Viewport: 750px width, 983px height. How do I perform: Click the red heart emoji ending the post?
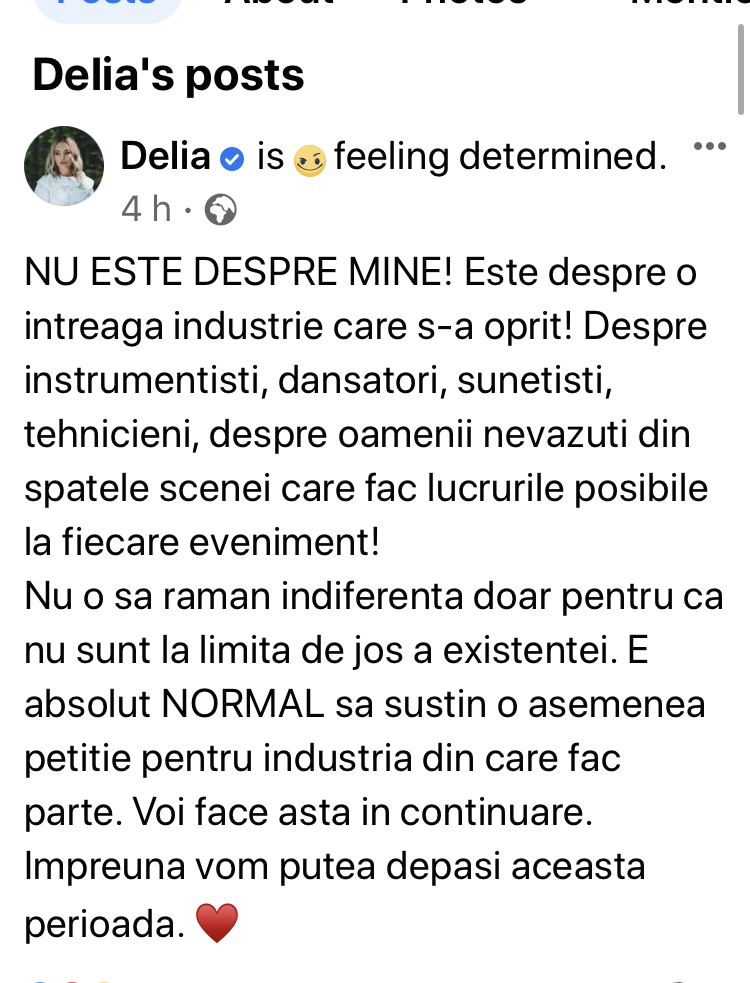pyautogui.click(x=217, y=923)
